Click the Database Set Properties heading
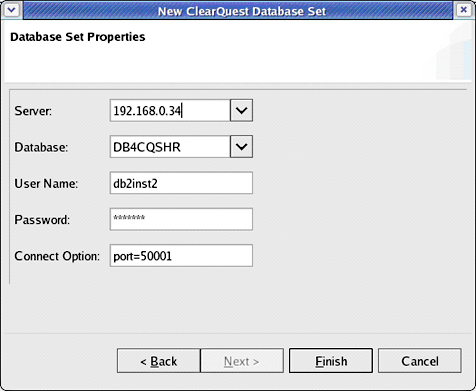Image resolution: width=476 pixels, height=391 pixels. [x=78, y=37]
